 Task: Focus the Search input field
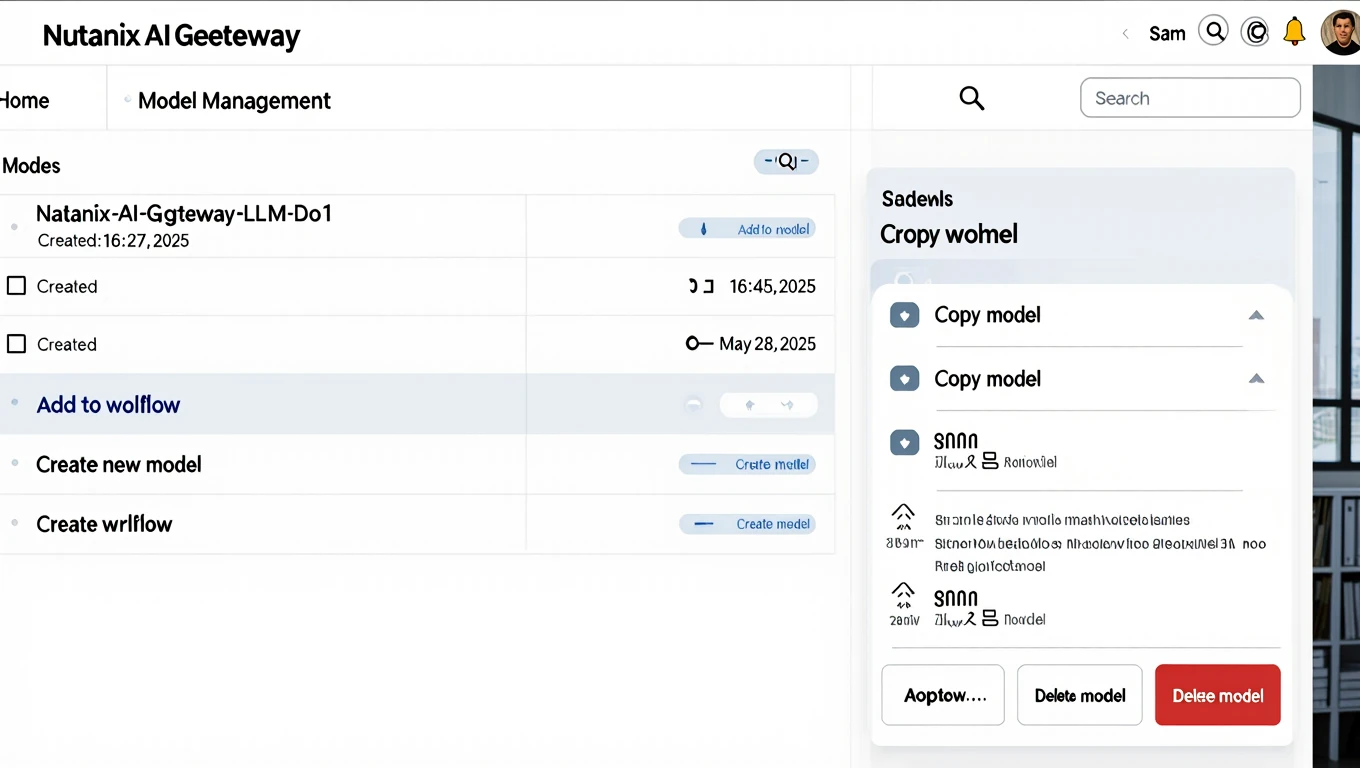pos(1190,98)
